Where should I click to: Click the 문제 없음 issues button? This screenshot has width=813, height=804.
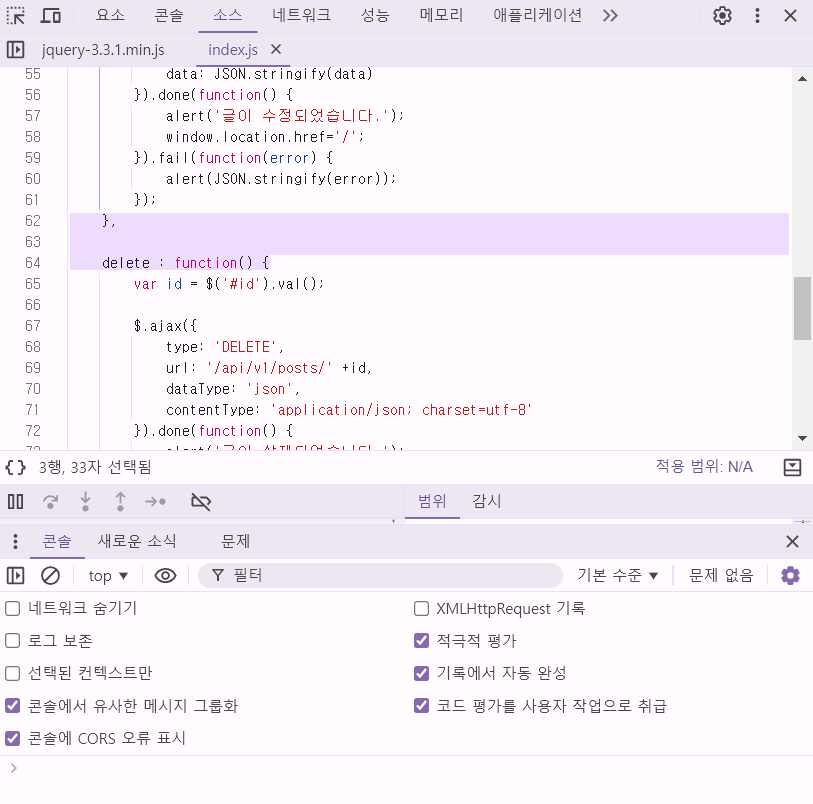click(721, 575)
